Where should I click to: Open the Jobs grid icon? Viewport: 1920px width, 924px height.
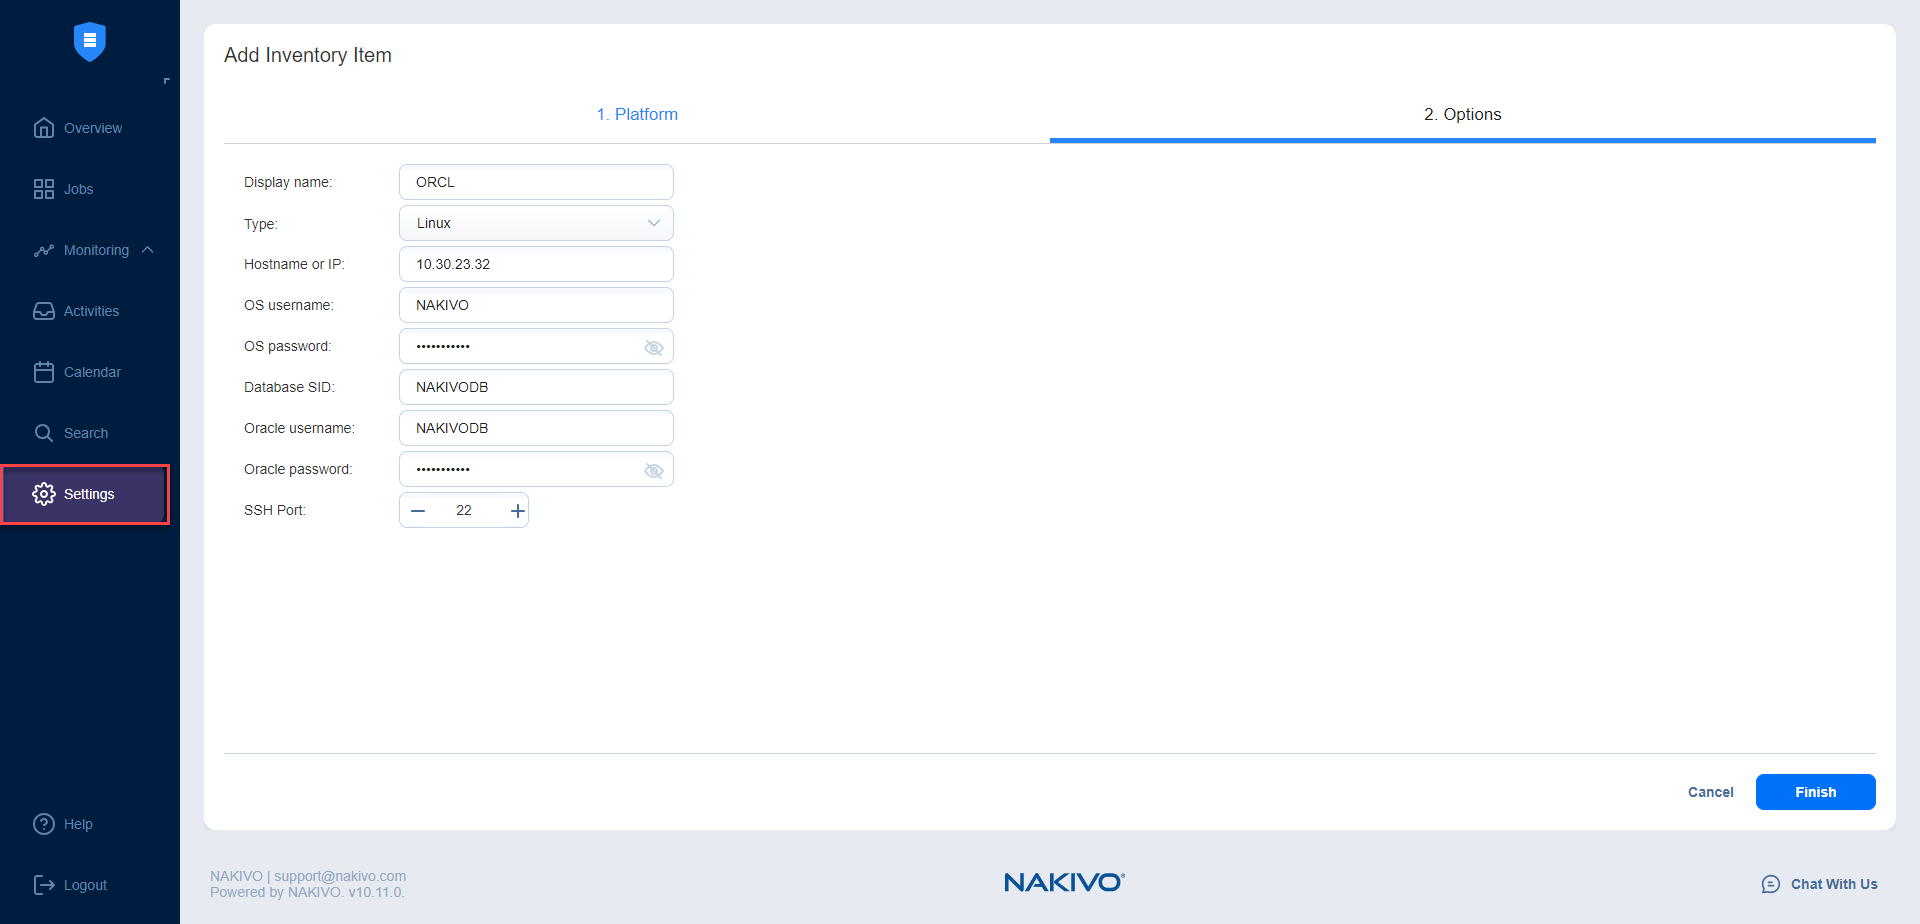[44, 189]
